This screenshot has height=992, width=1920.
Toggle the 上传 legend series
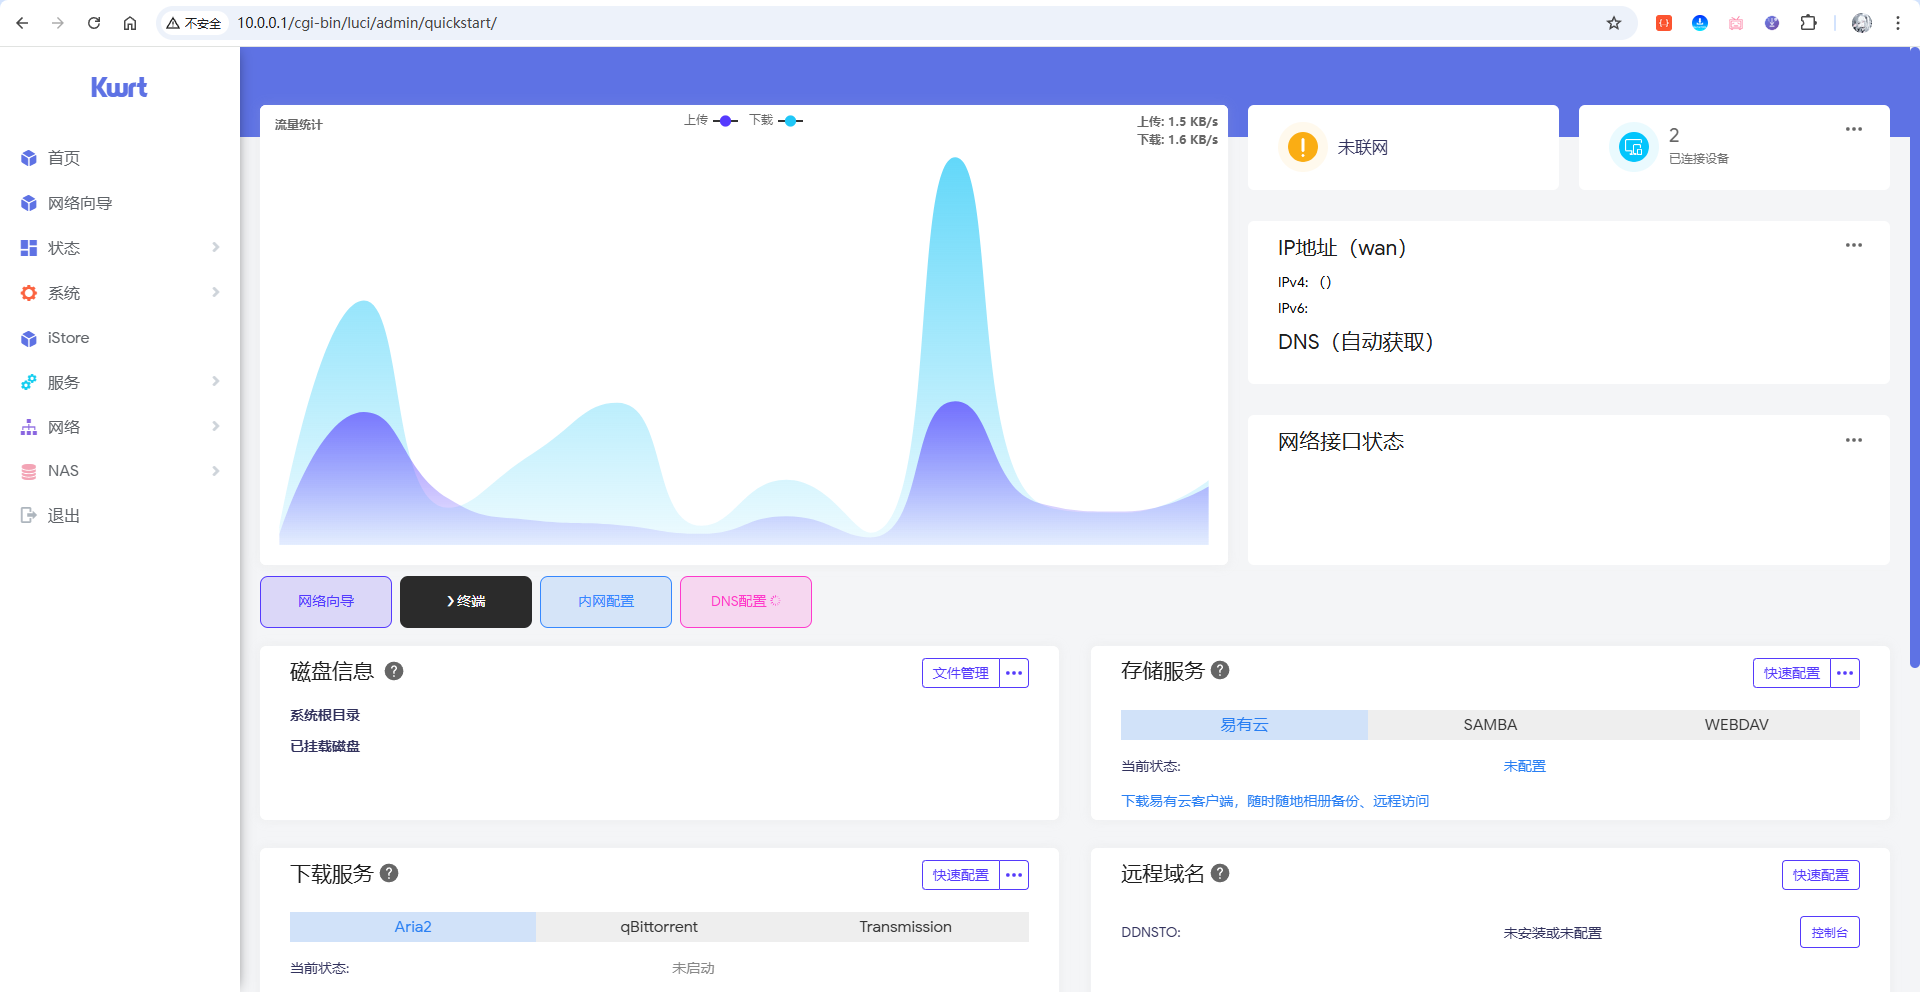[x=711, y=121]
